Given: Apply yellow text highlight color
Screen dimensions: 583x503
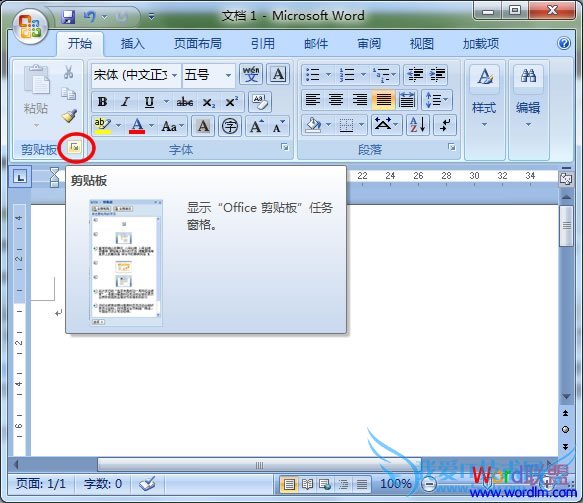Looking at the screenshot, I should tap(102, 126).
